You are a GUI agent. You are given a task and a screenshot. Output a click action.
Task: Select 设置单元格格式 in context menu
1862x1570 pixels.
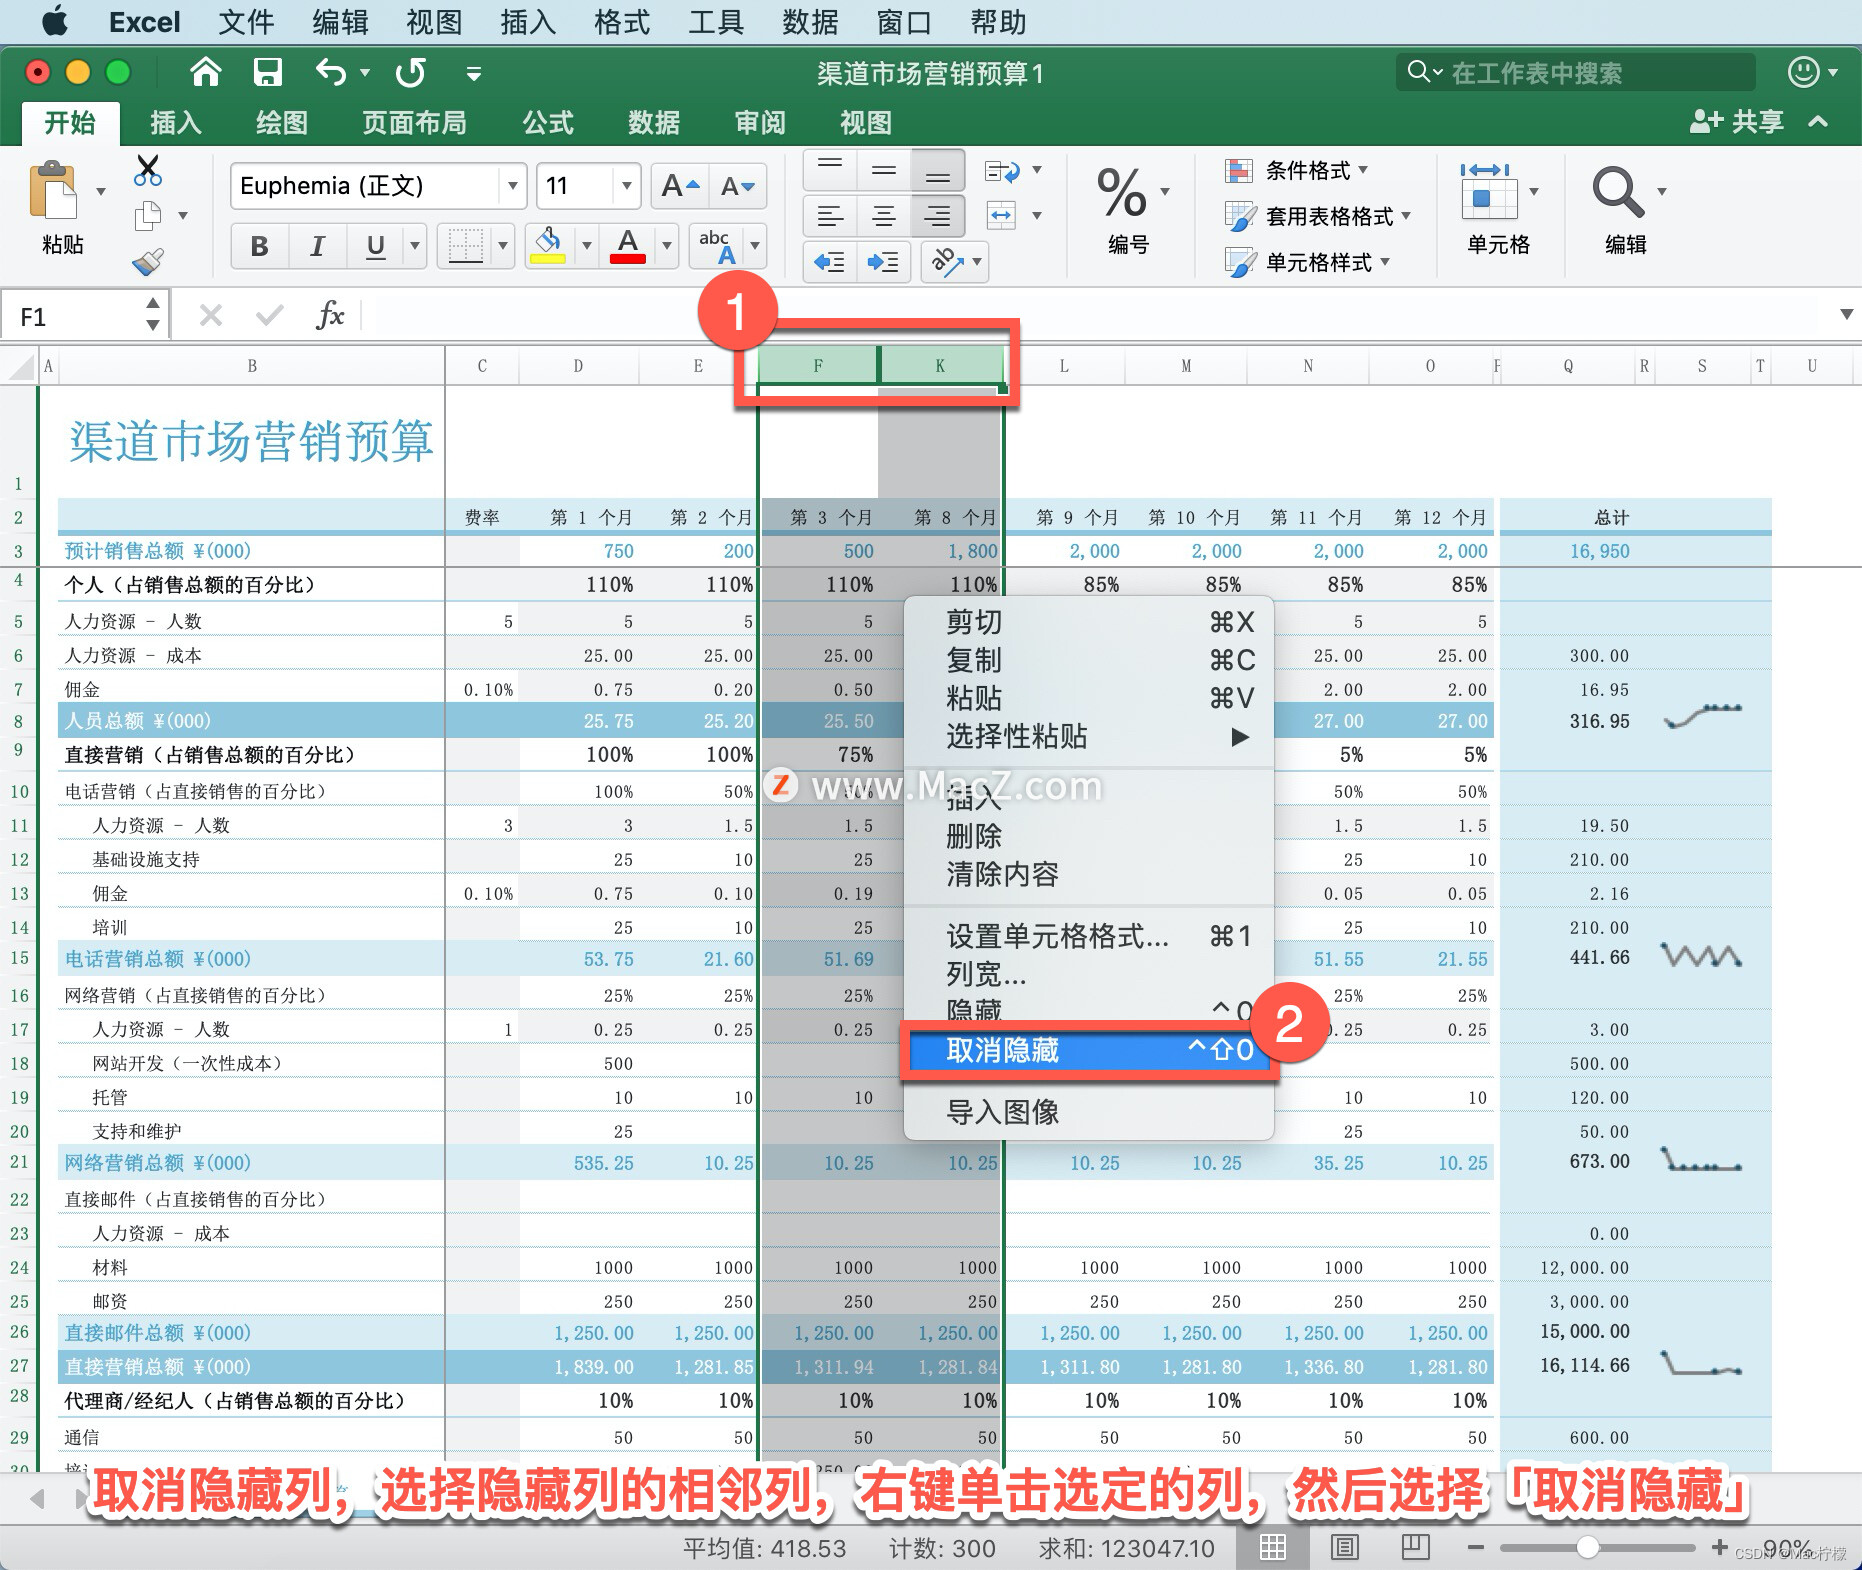1090,936
